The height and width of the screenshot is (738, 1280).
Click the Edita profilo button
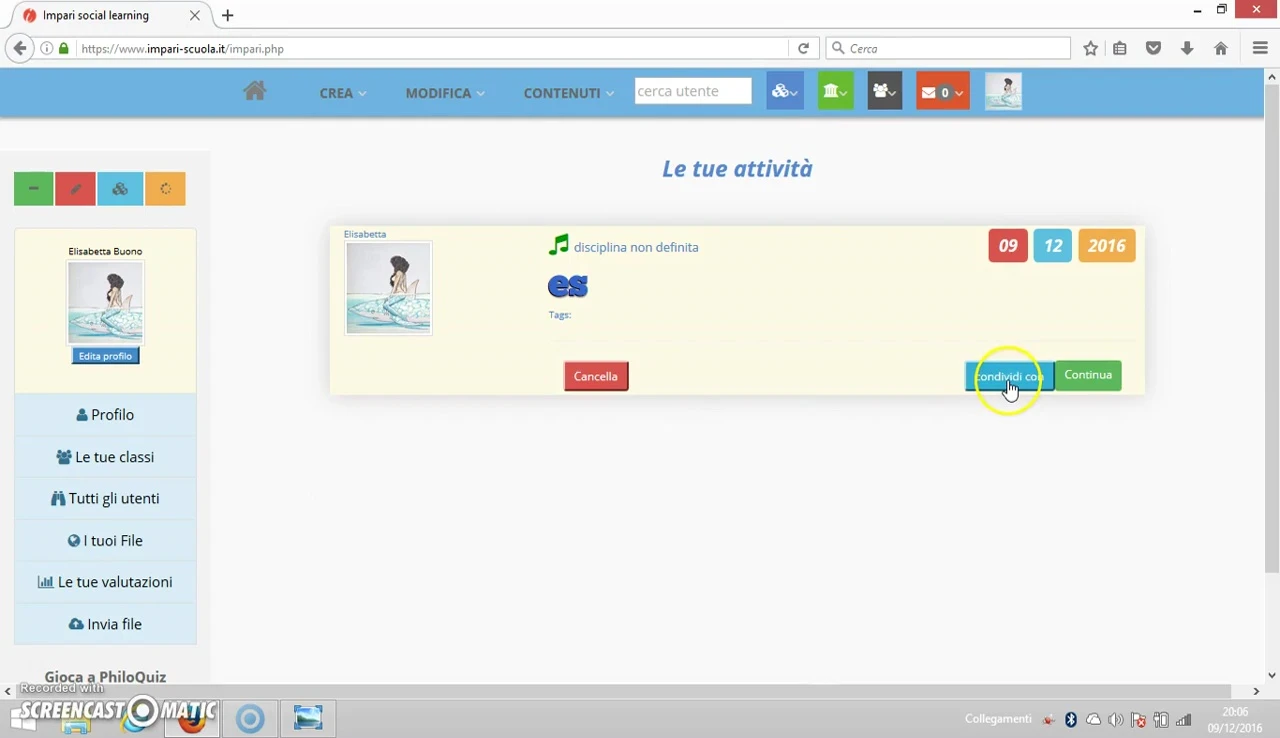[105, 356]
